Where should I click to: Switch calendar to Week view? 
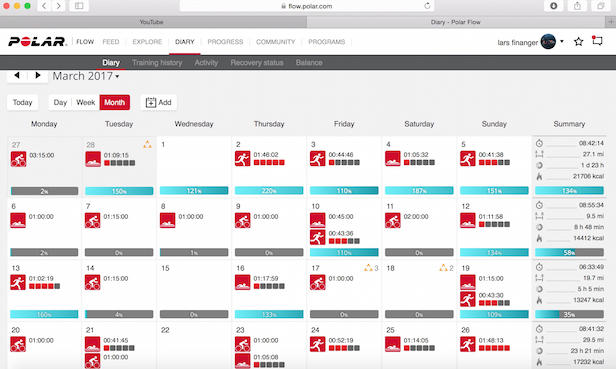86,103
